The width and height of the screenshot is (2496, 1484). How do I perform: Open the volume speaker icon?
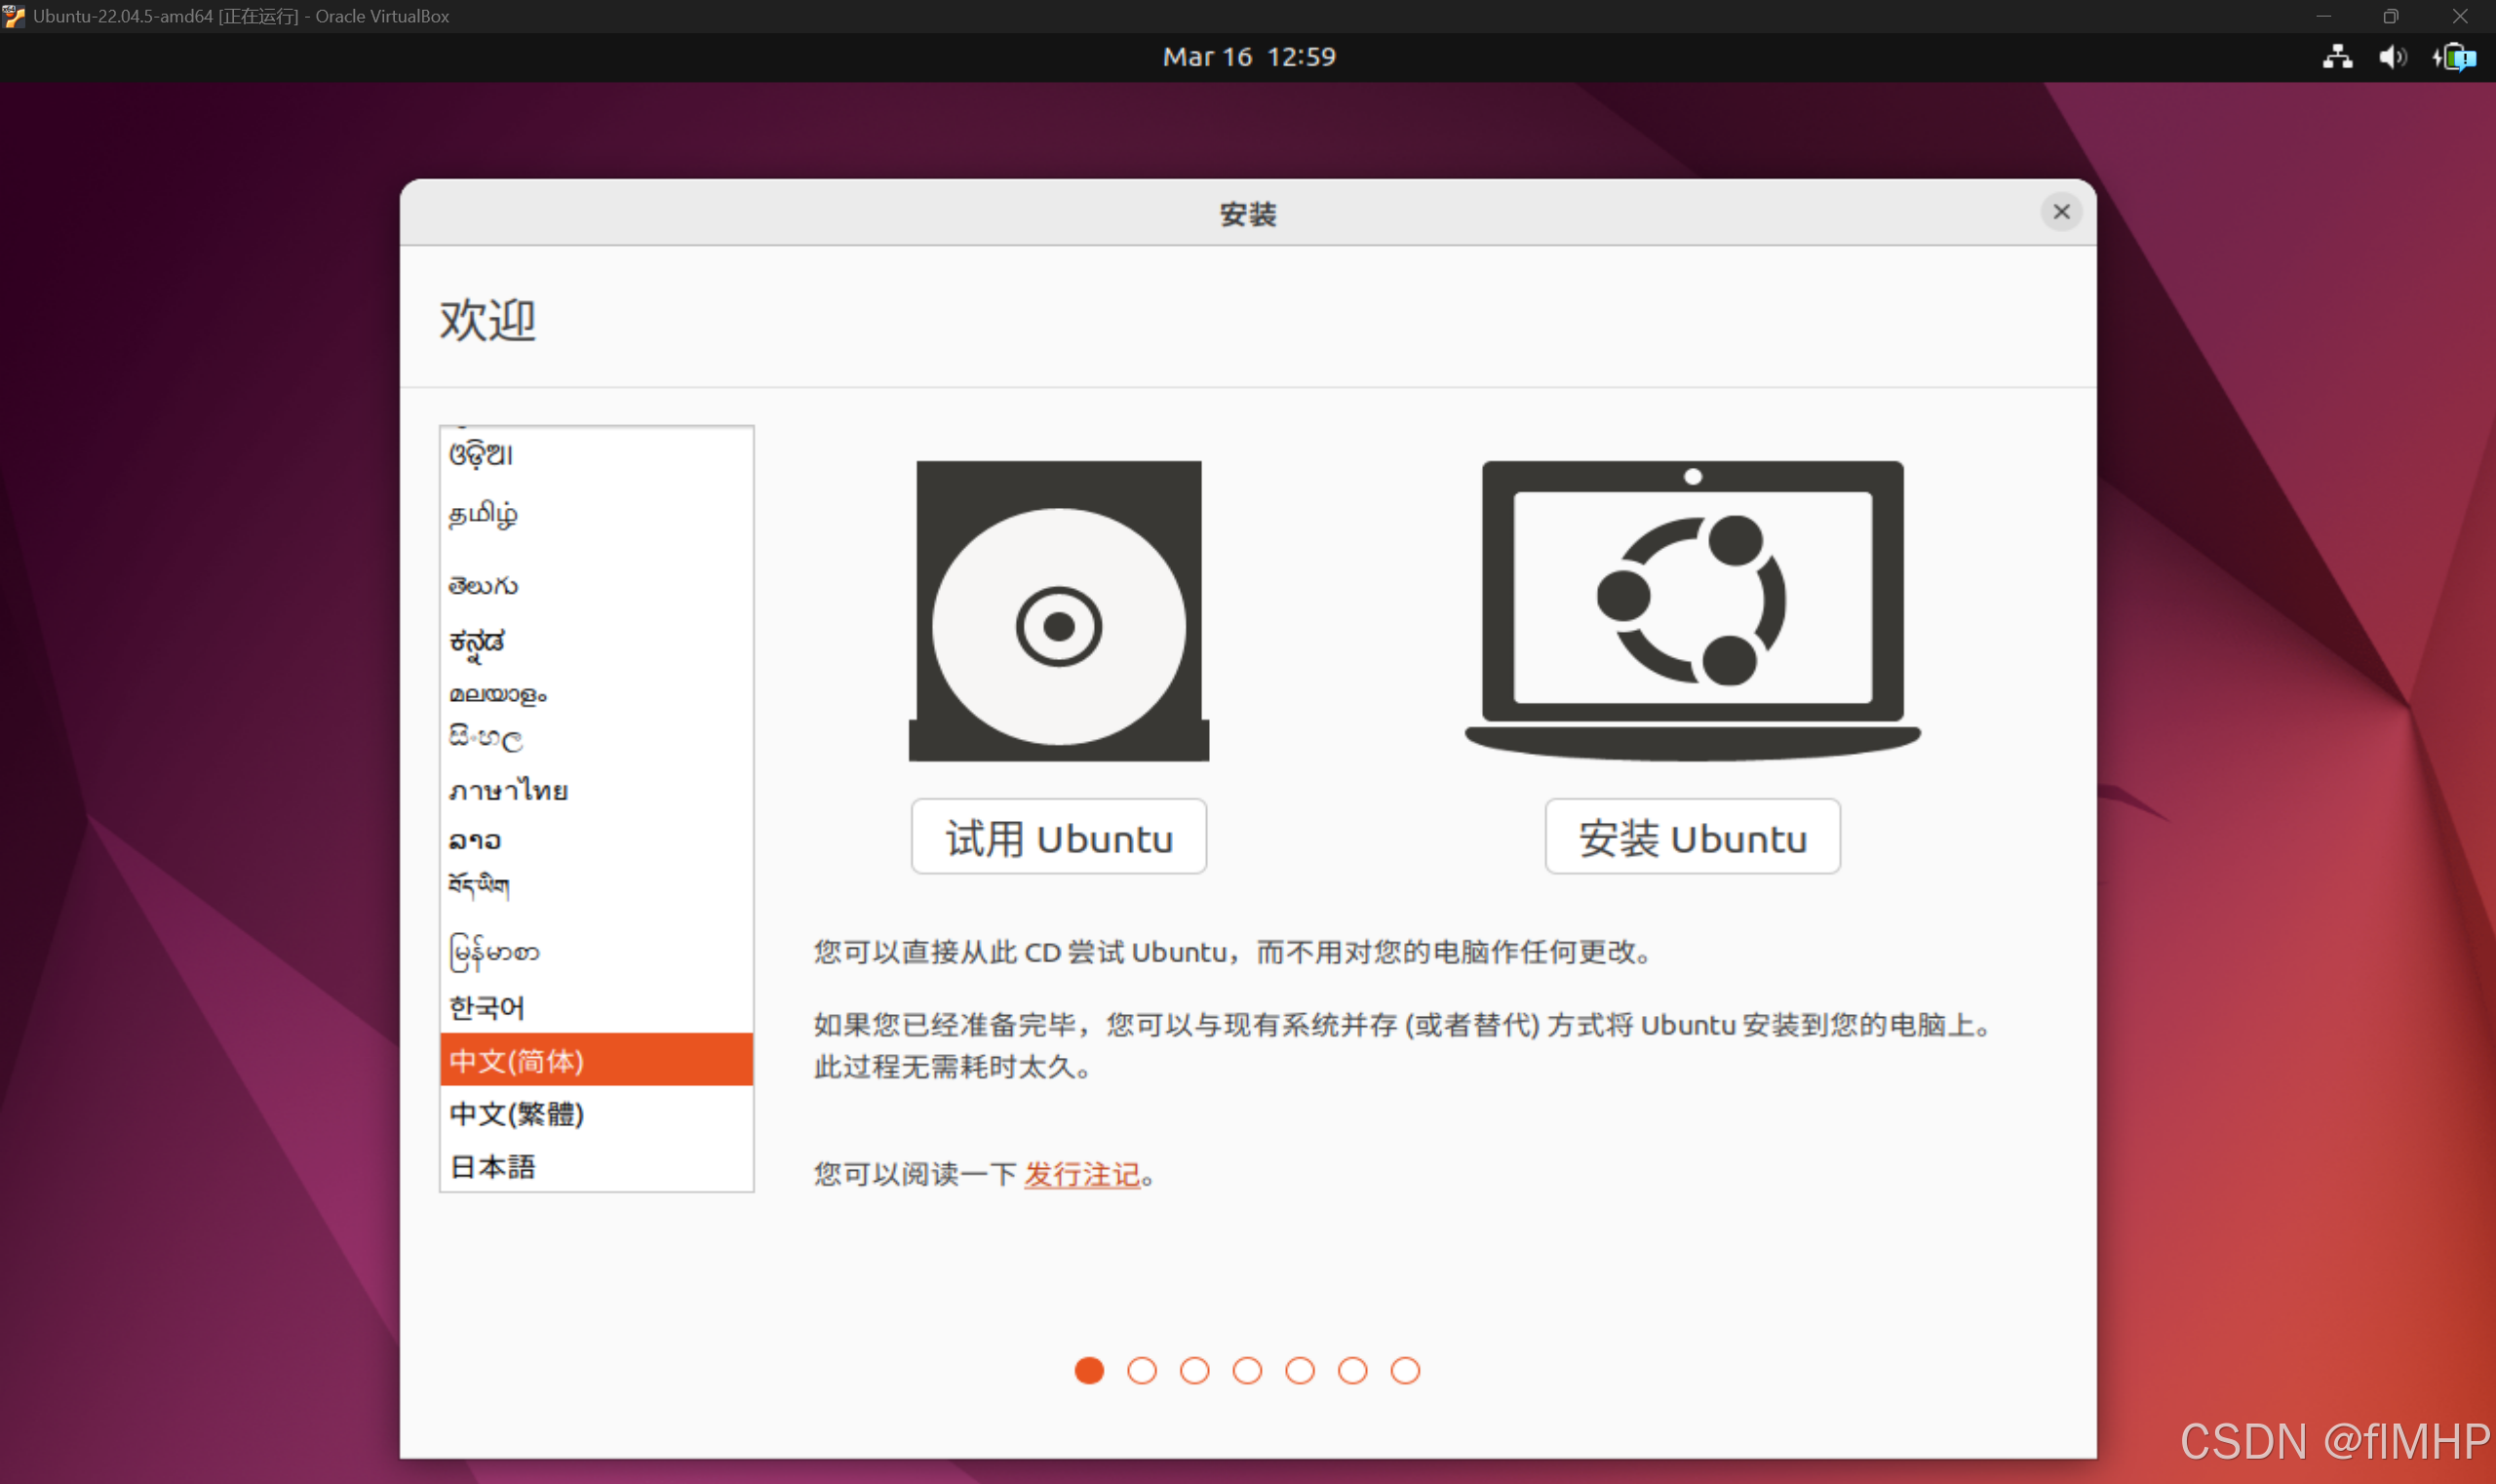click(x=2392, y=57)
